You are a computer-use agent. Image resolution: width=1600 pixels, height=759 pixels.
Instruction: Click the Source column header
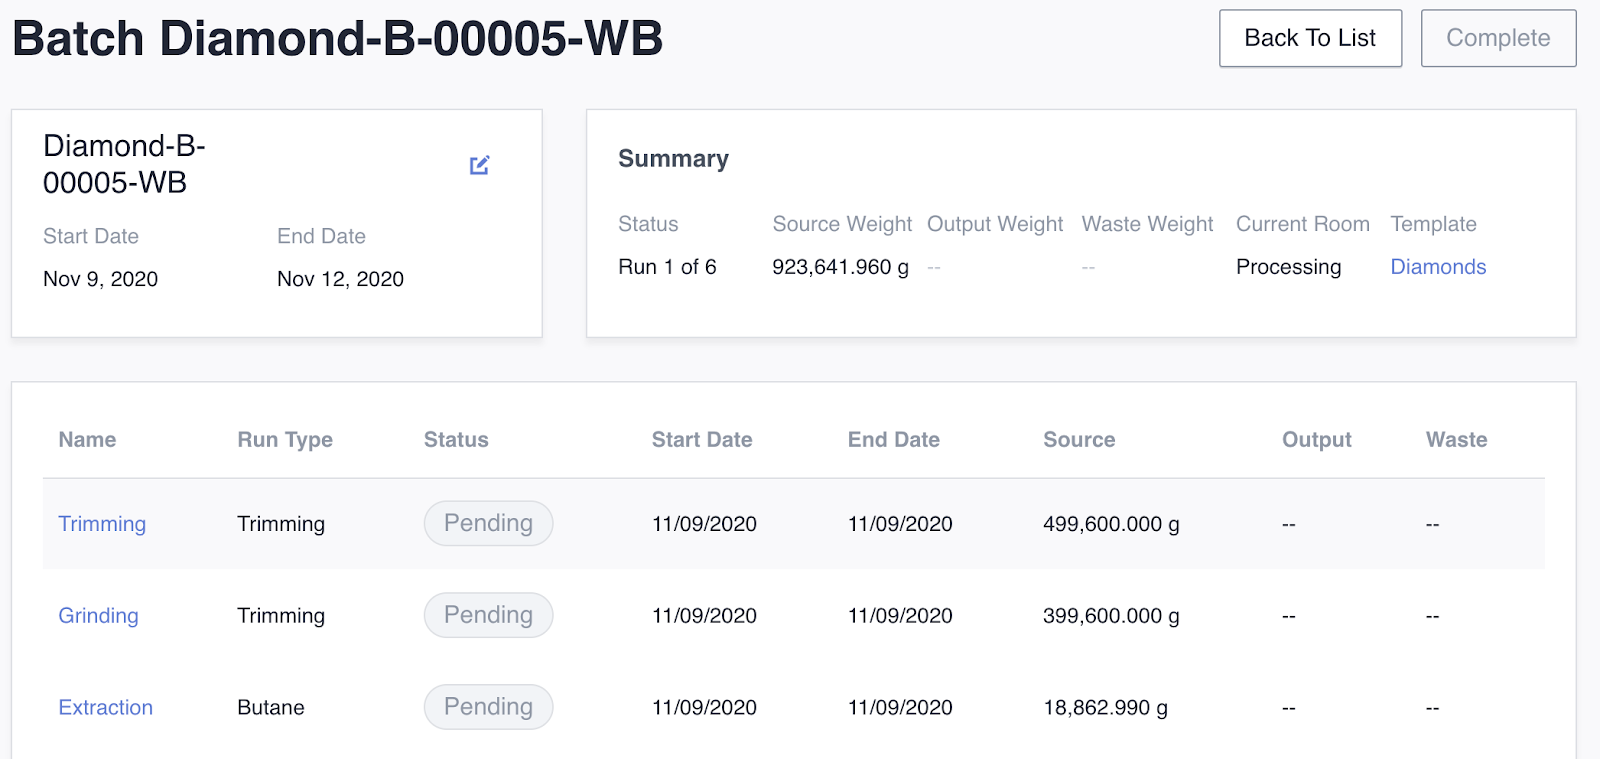pos(1079,440)
